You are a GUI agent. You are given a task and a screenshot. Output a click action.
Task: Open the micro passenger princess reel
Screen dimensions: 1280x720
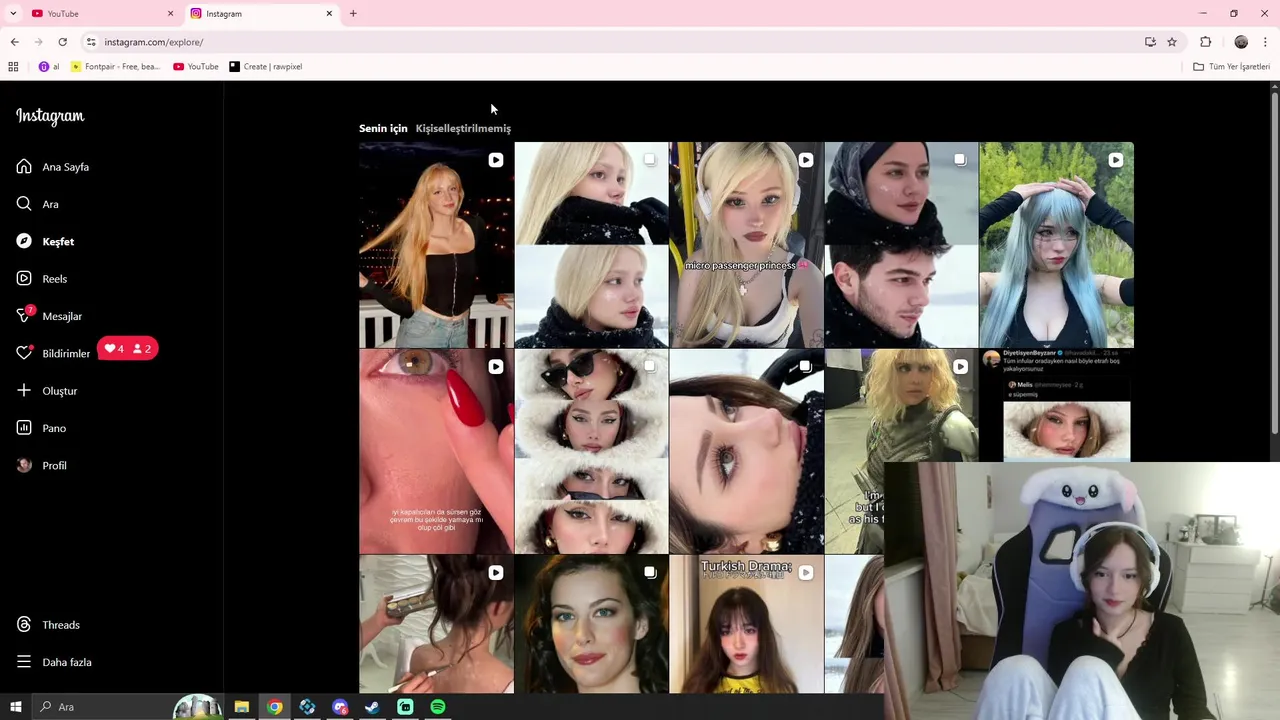(x=746, y=244)
